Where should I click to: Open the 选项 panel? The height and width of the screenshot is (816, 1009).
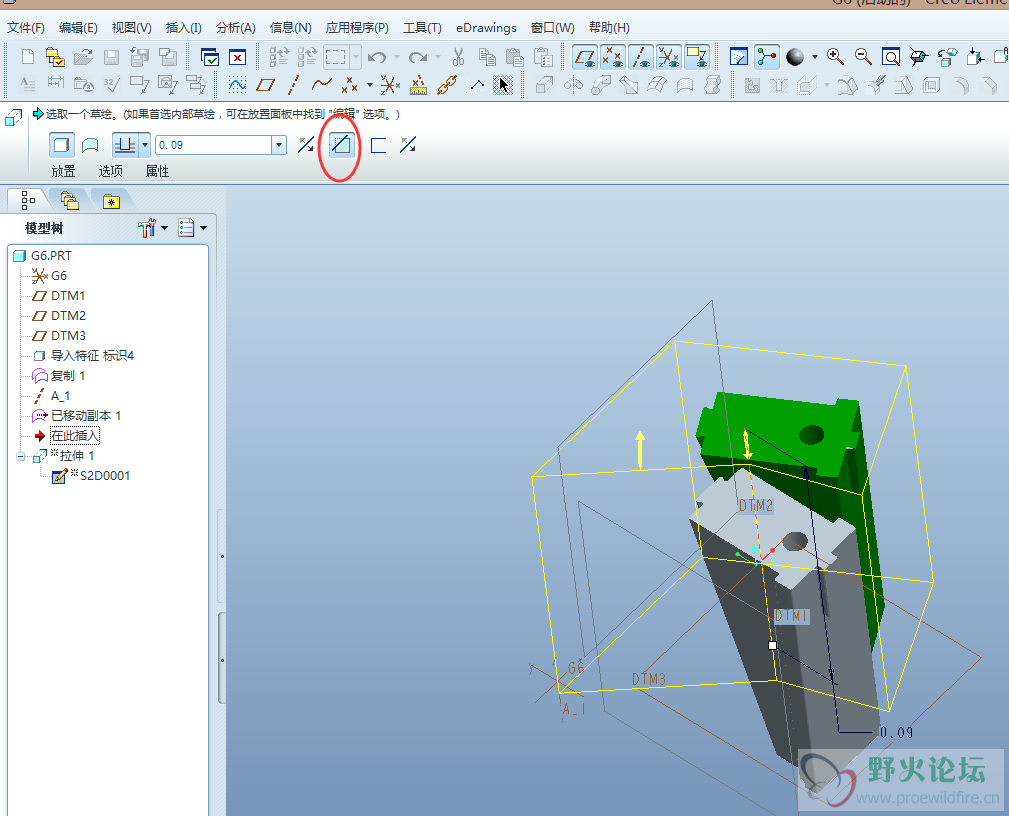point(110,171)
